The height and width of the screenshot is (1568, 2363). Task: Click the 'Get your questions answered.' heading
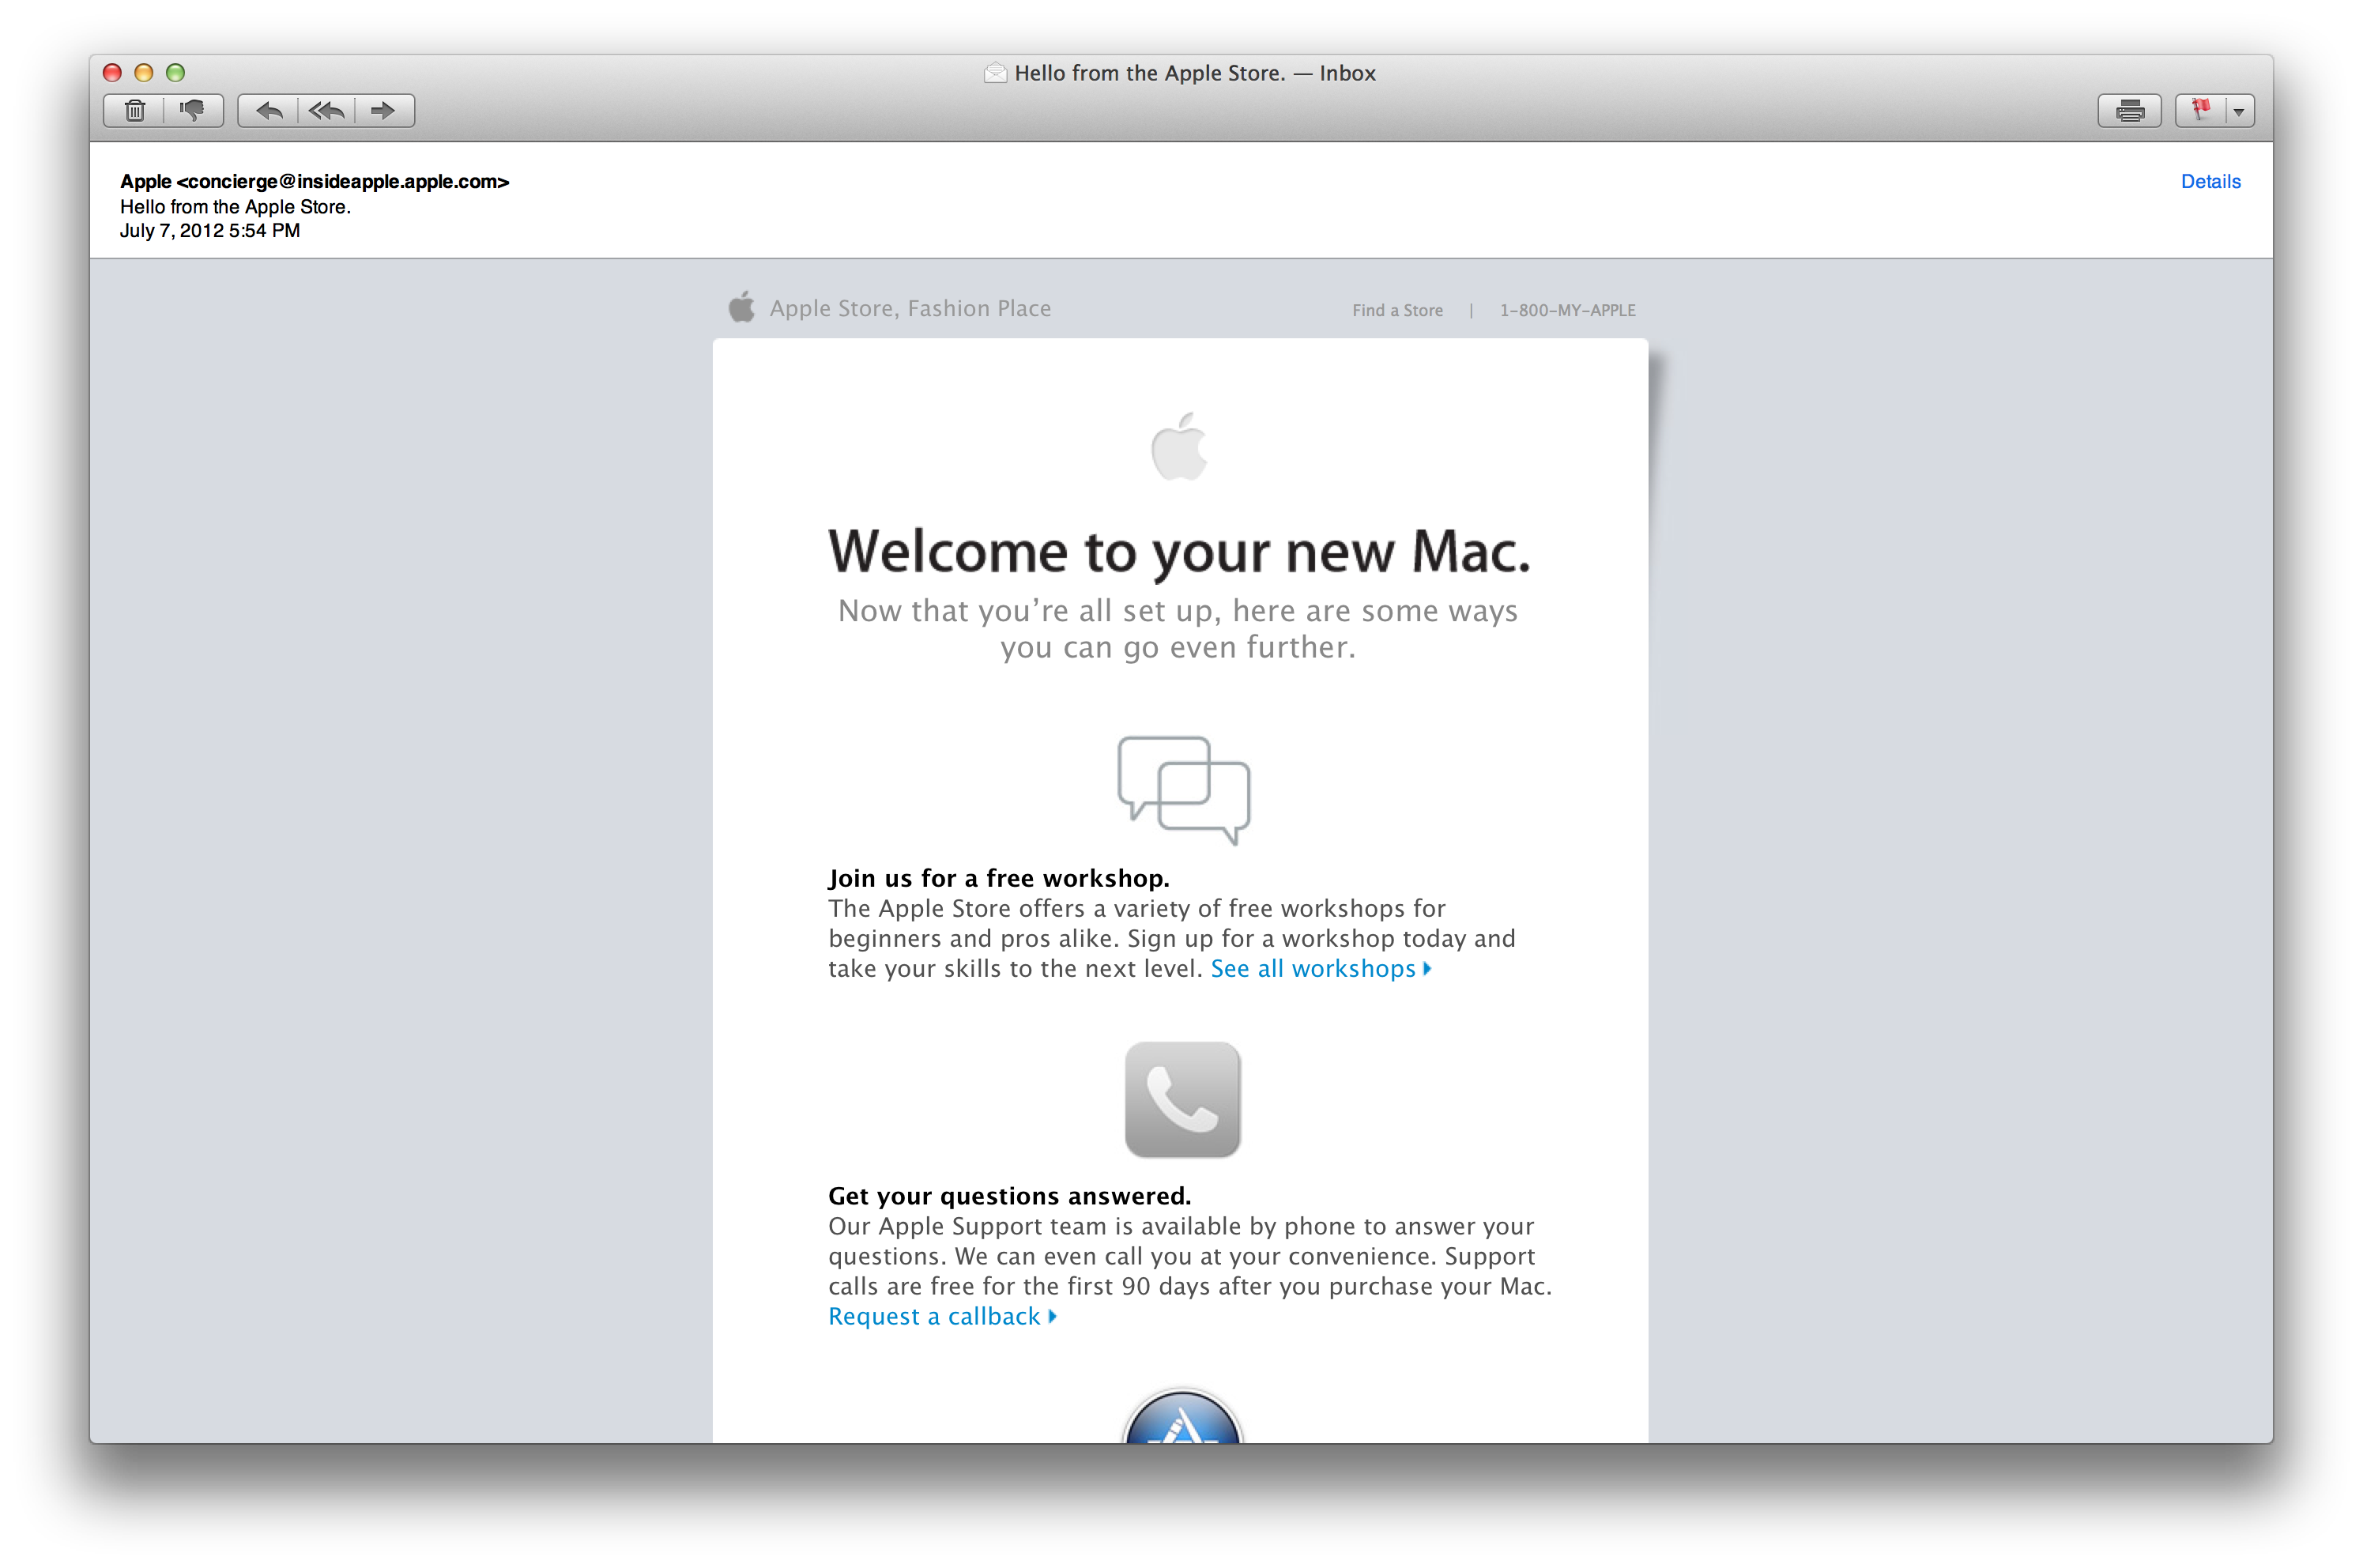point(1009,1196)
